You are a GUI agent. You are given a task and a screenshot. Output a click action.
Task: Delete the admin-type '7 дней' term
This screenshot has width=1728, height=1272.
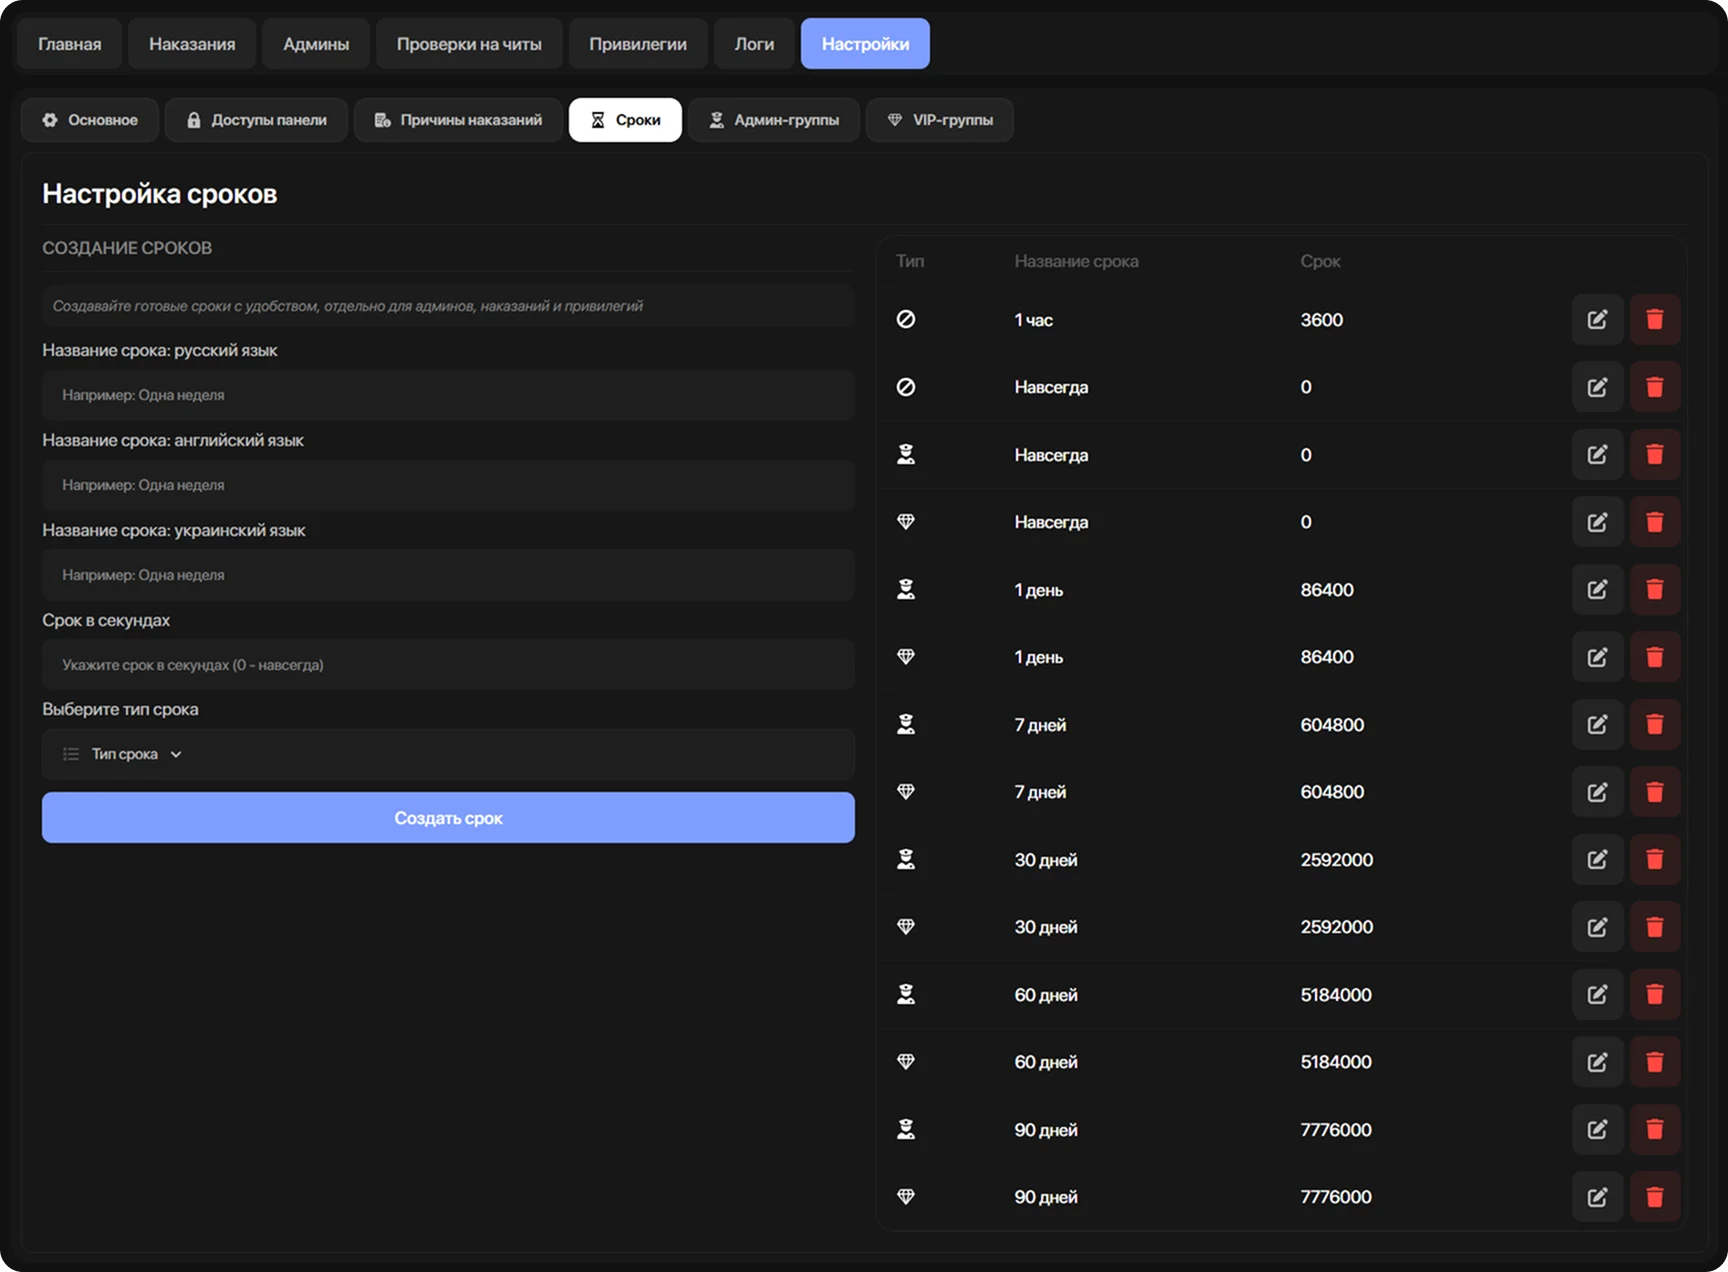1655,725
